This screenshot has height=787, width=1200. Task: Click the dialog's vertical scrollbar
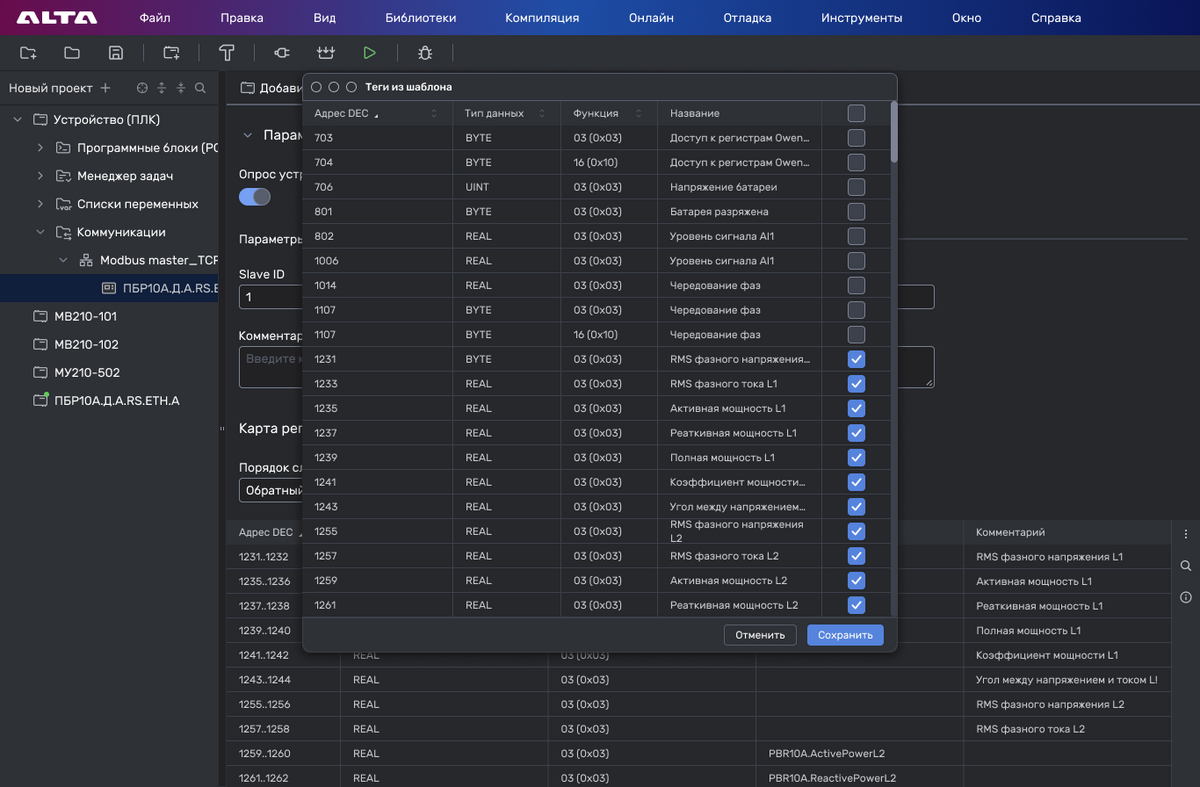click(893, 132)
